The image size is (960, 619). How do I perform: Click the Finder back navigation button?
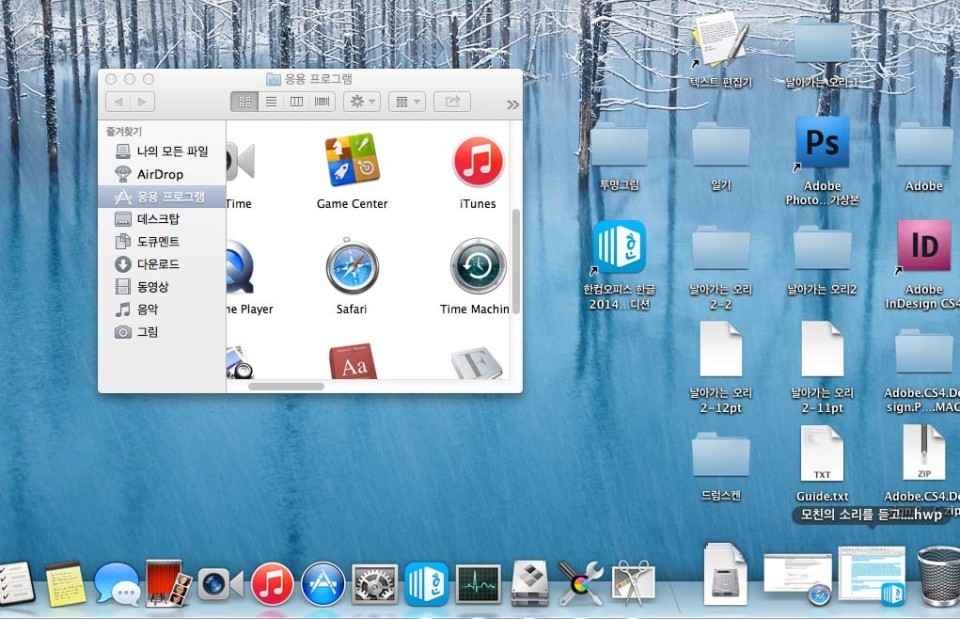[x=117, y=102]
